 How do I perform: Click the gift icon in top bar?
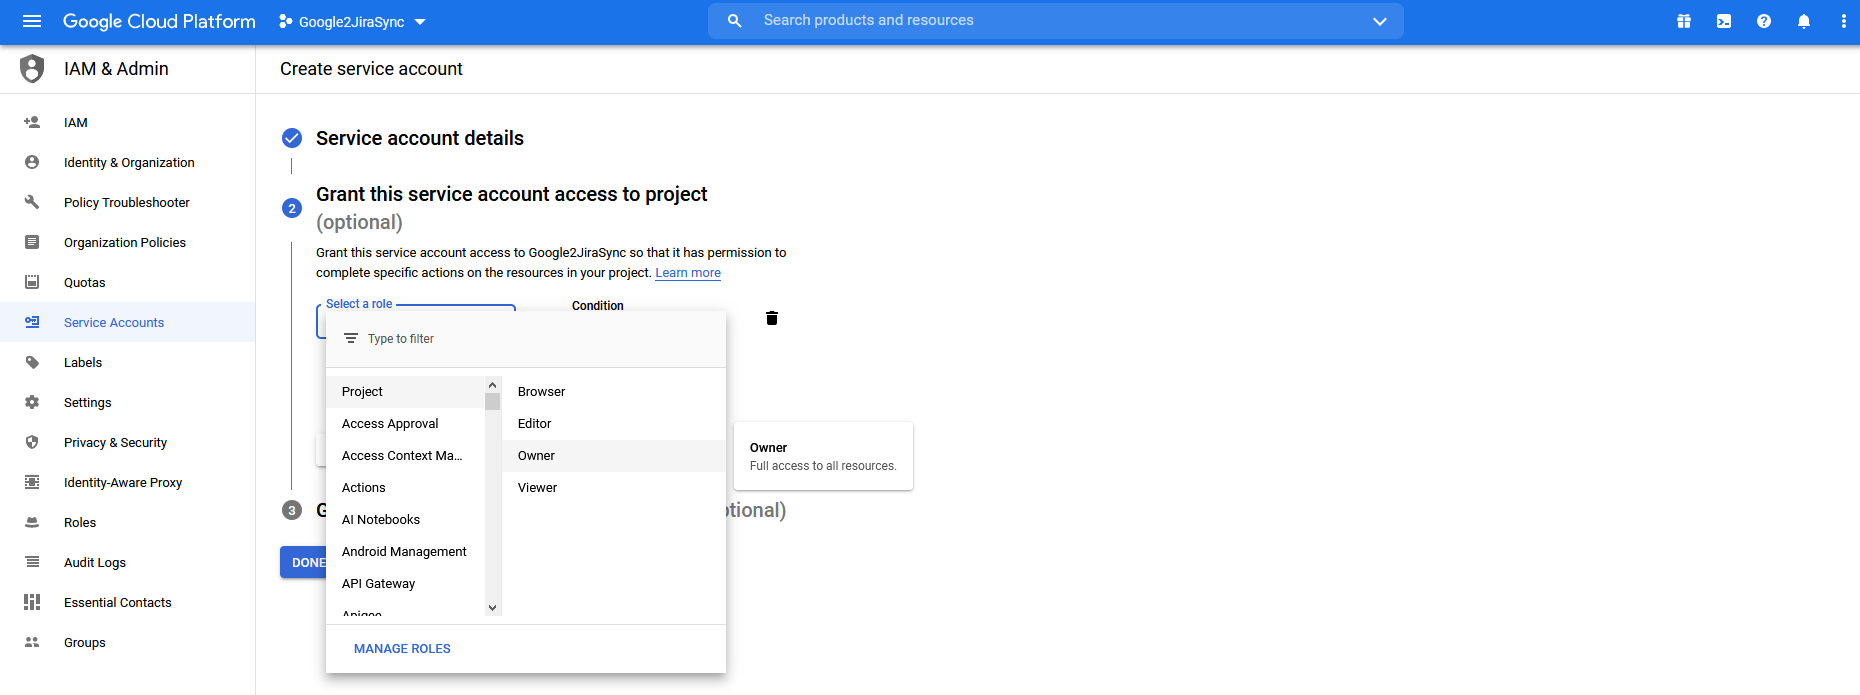coord(1684,21)
